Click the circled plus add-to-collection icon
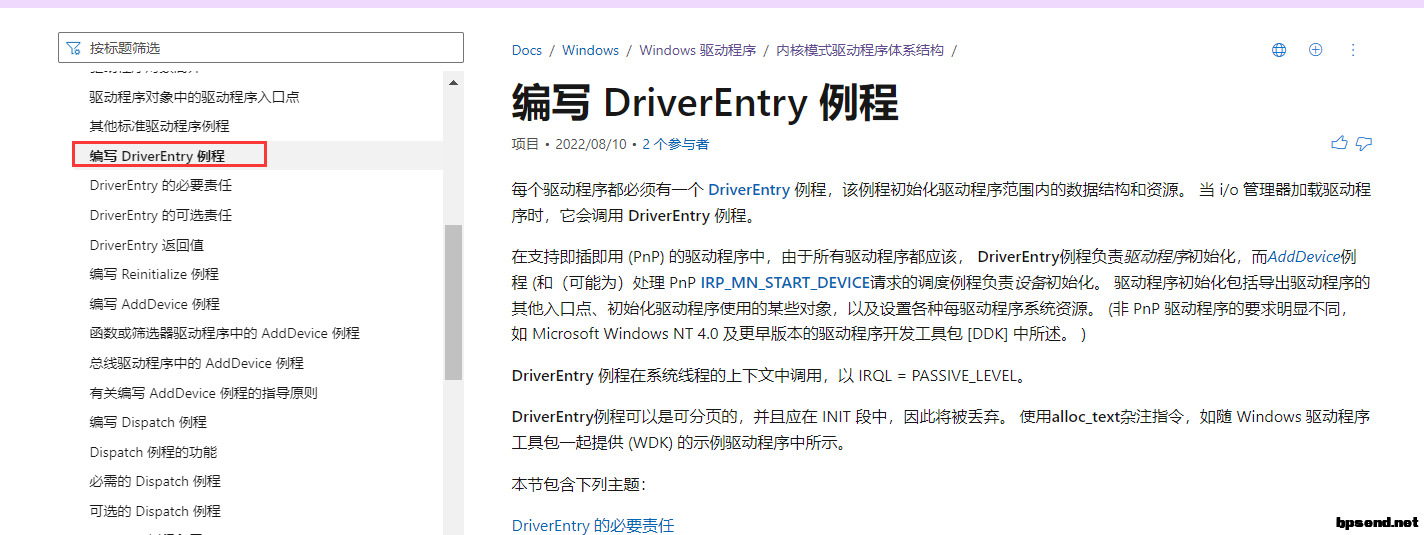The width and height of the screenshot is (1424, 535). tap(1316, 50)
